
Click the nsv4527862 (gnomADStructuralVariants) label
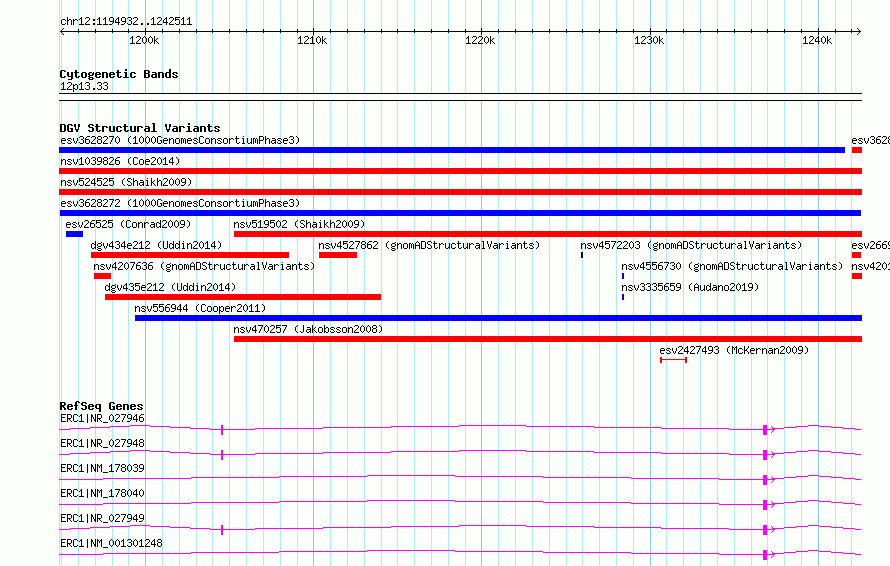[429, 245]
